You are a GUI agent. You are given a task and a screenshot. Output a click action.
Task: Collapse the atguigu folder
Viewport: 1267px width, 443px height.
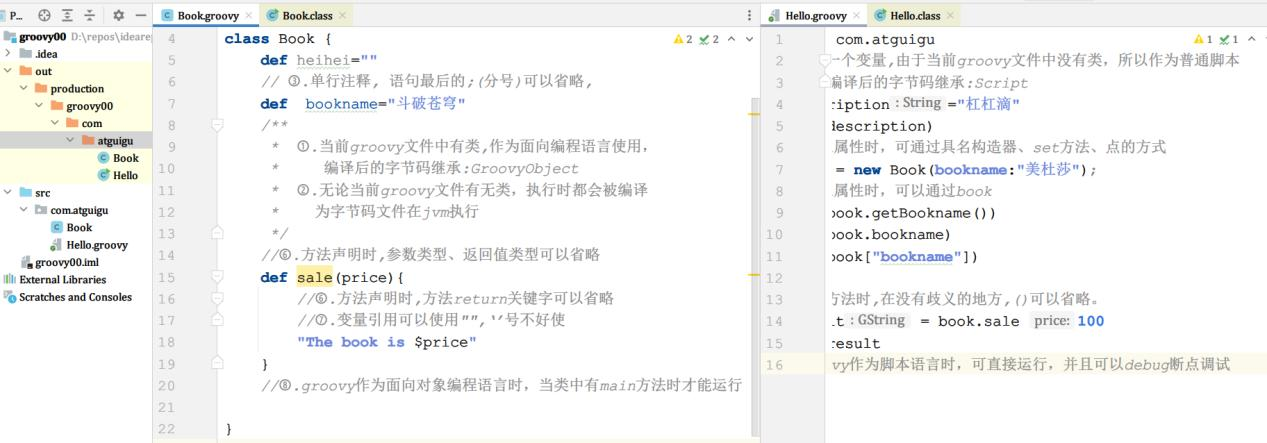tap(71, 140)
